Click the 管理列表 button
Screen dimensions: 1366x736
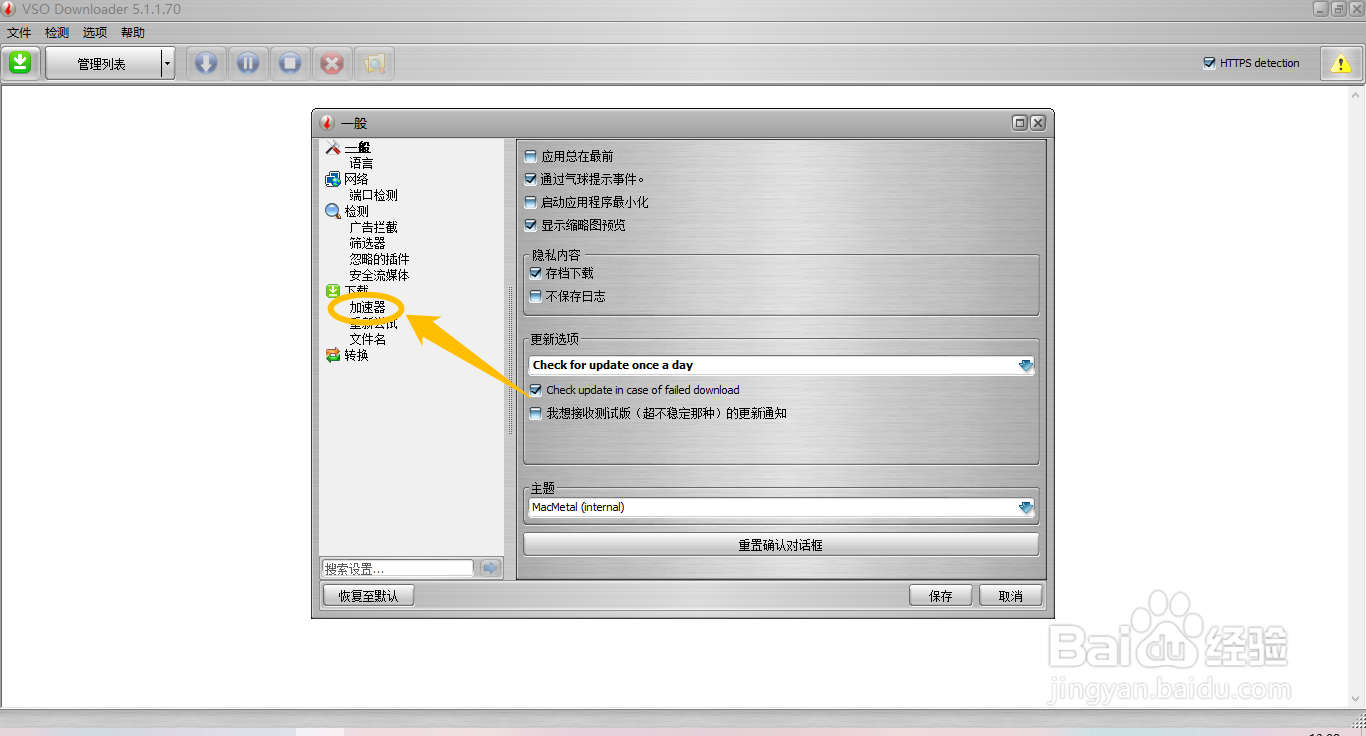(x=103, y=64)
